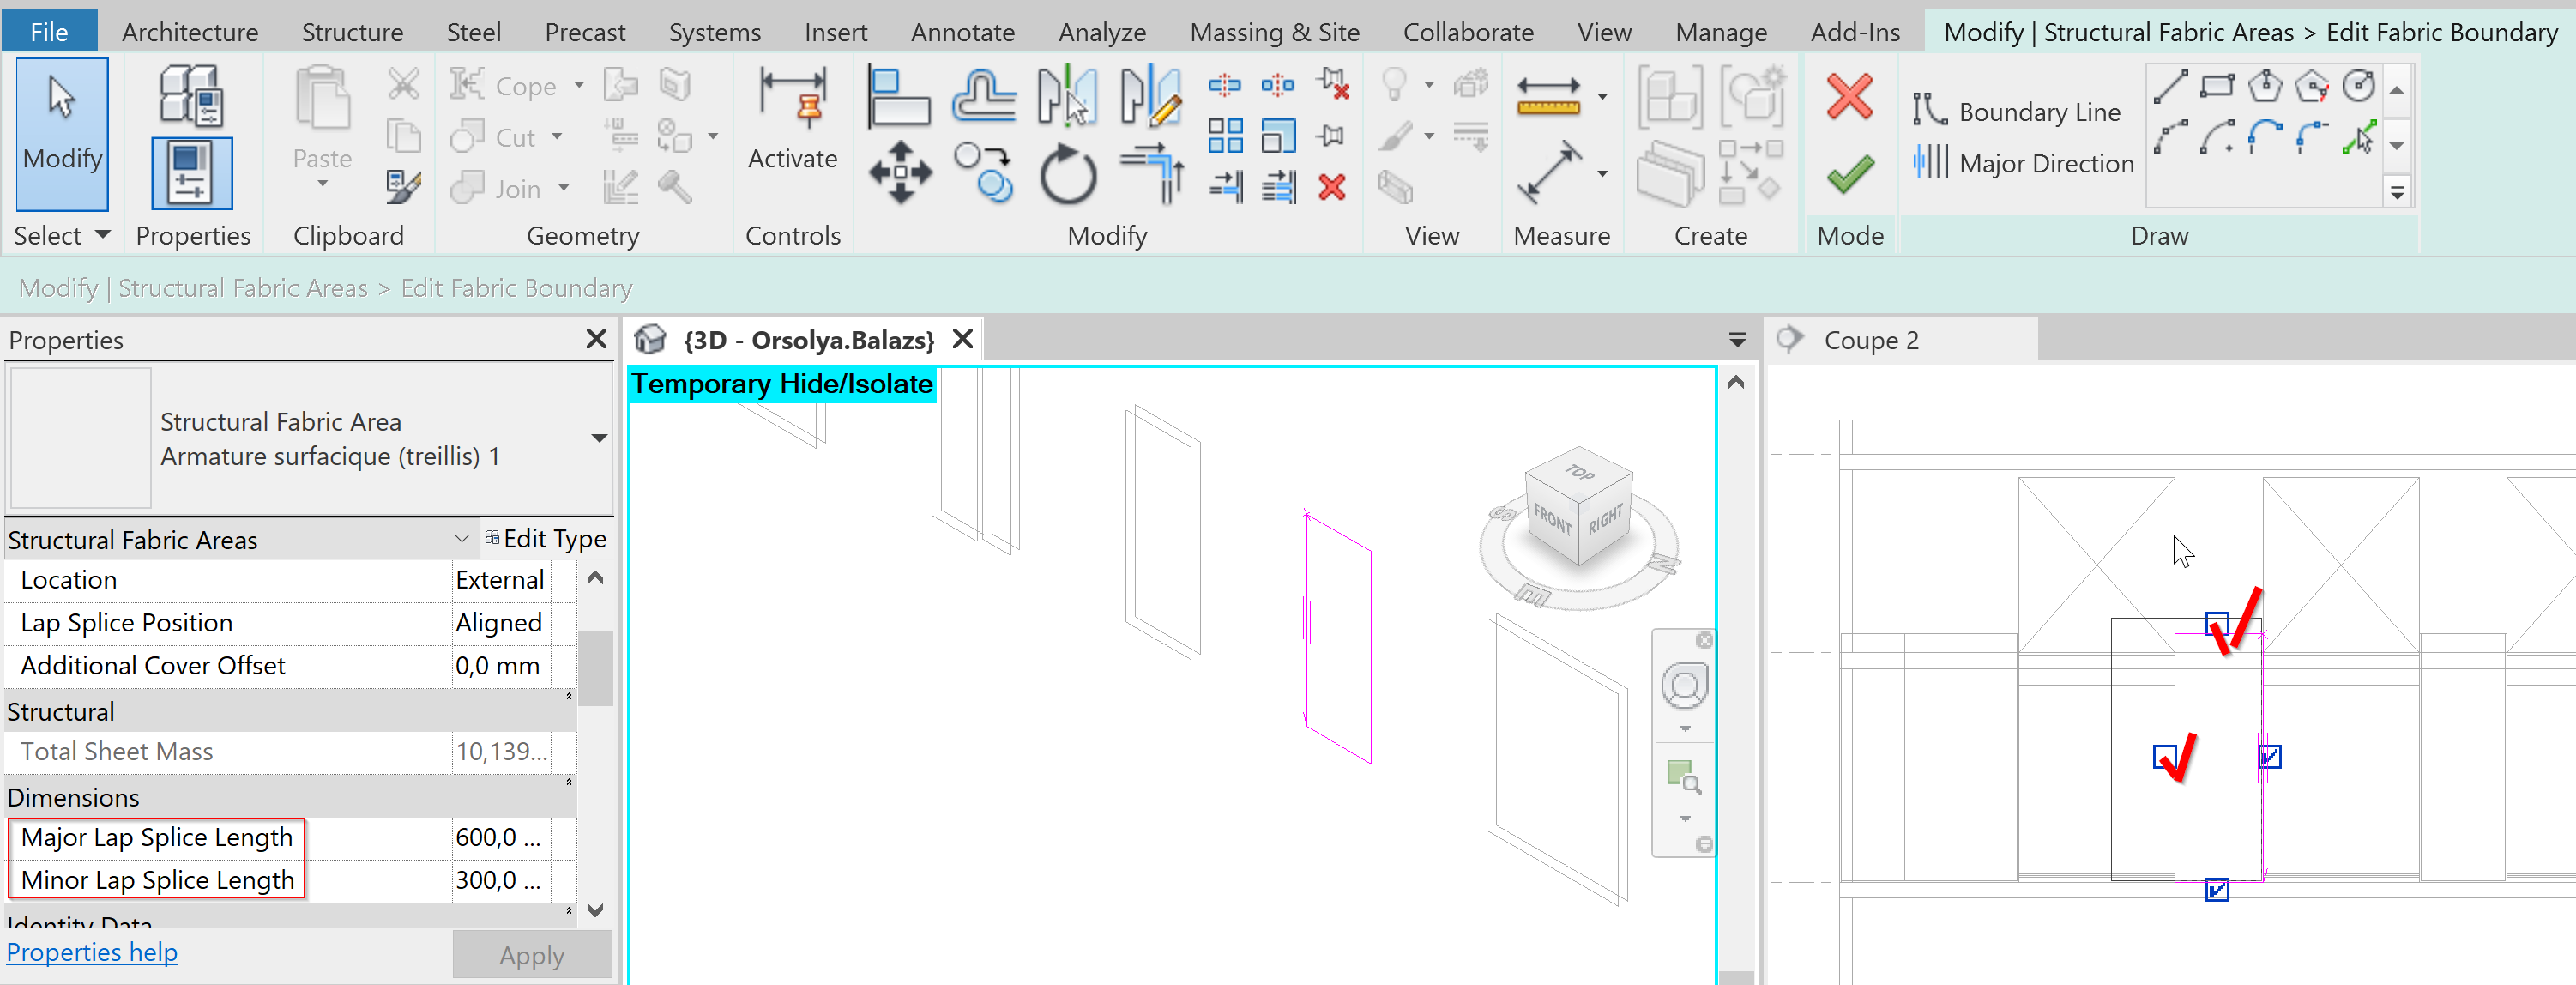Click the Temporary Hide/Isolate banner

point(782,383)
